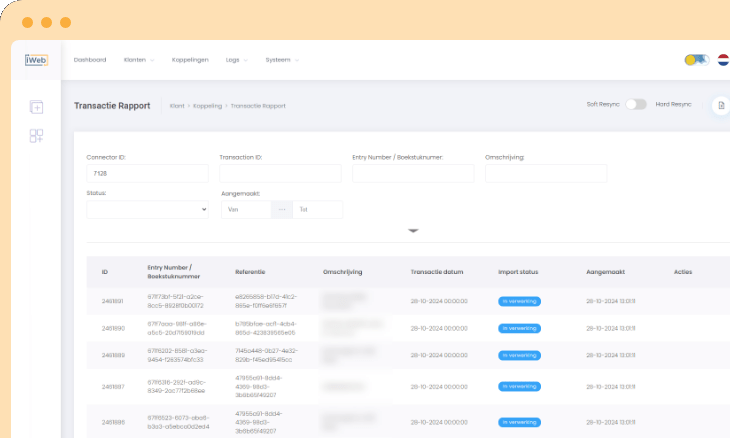Click the Klant breadcrumb link
The height and width of the screenshot is (438, 730).
pos(177,105)
